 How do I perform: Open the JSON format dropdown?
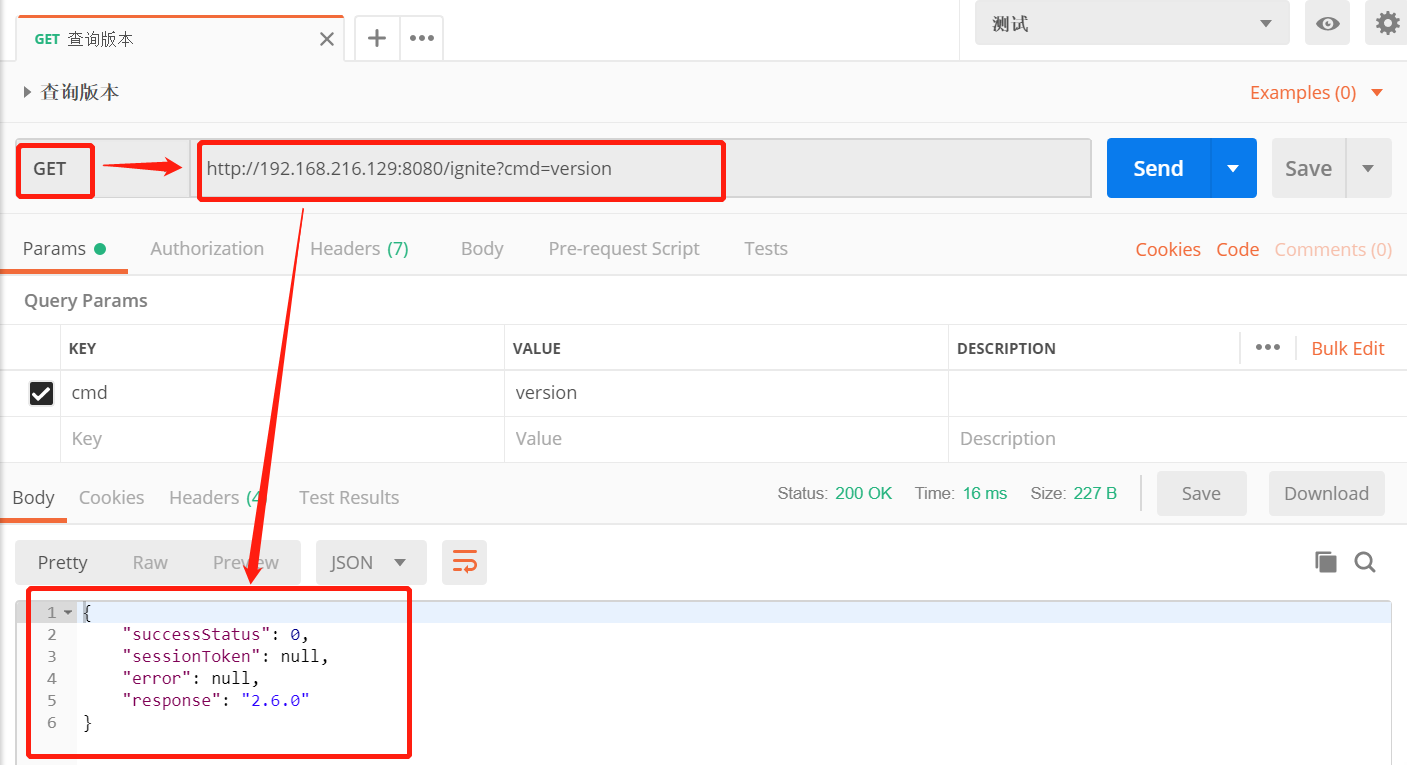(370, 562)
